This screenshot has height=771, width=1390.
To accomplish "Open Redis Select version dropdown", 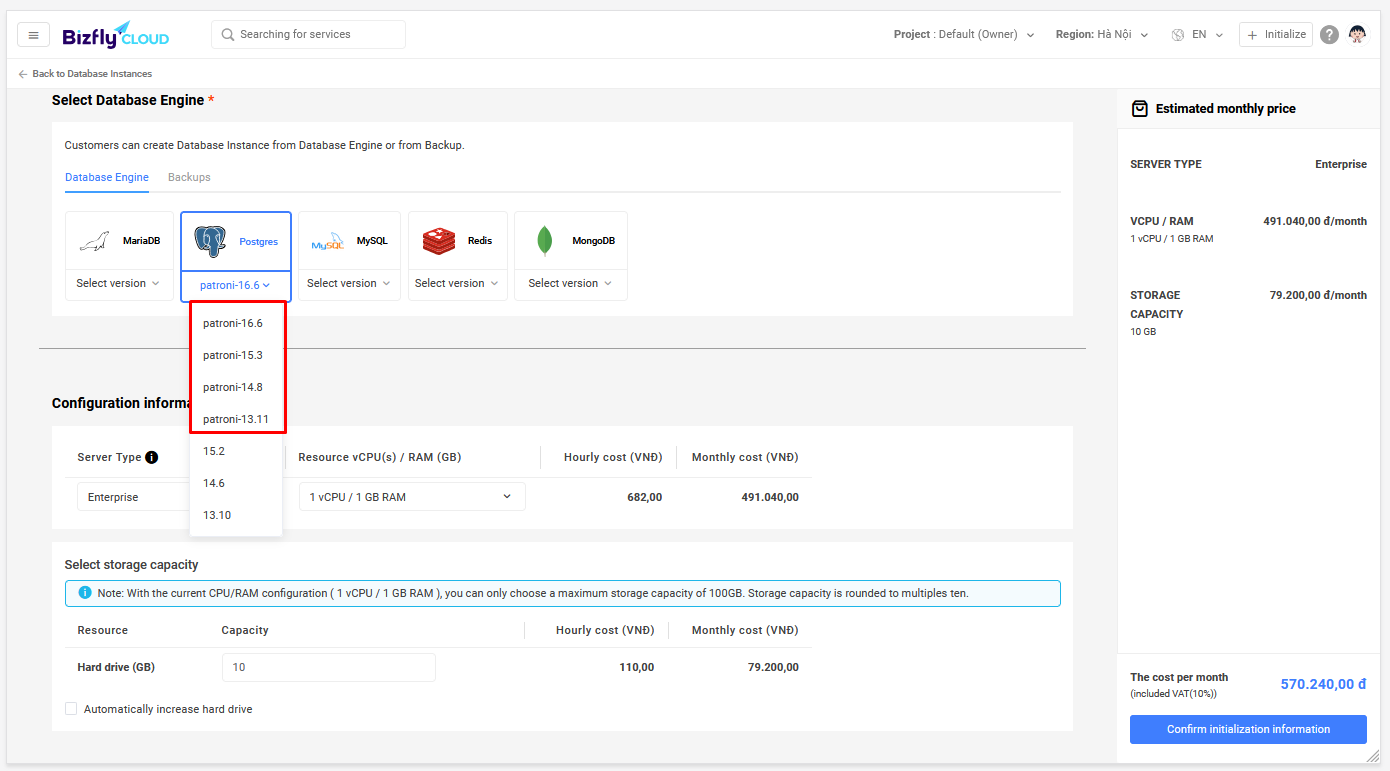I will [x=457, y=283].
